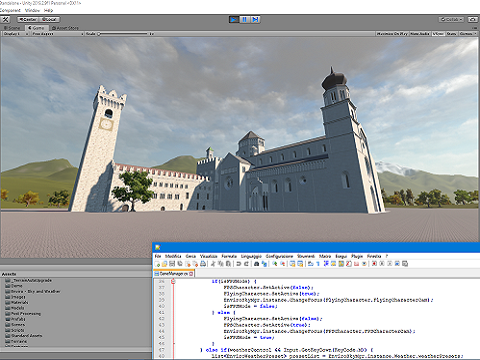This screenshot has height=360, width=480.
Task: Select the Post Processing folder
Action: 23,314
